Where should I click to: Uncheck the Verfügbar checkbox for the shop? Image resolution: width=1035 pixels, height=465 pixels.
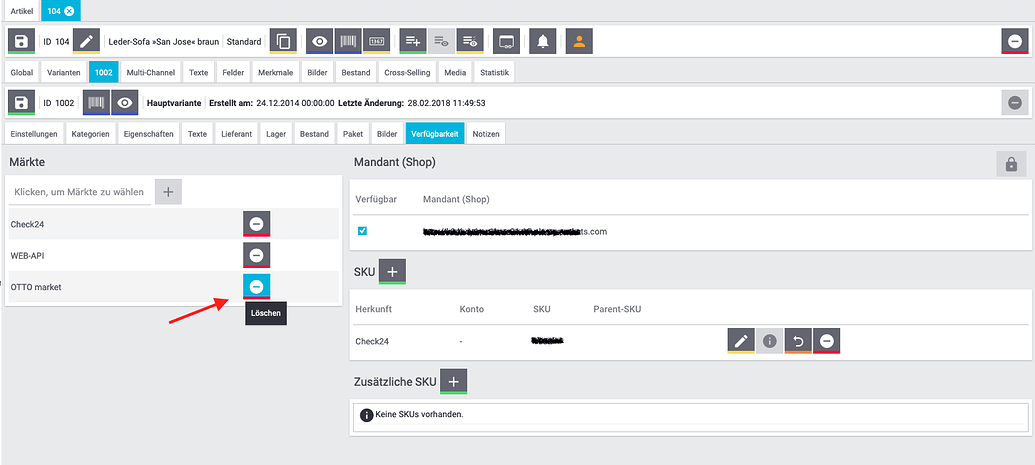pyautogui.click(x=362, y=231)
